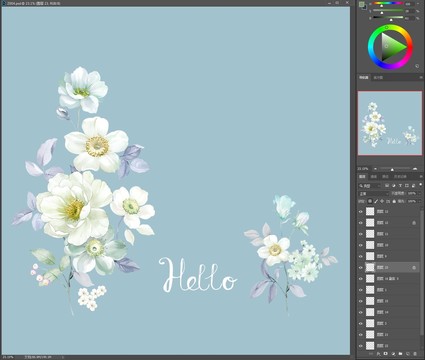The height and width of the screenshot is (360, 425).
Task: Click the zoom percentage in the status bar
Action: (8, 357)
